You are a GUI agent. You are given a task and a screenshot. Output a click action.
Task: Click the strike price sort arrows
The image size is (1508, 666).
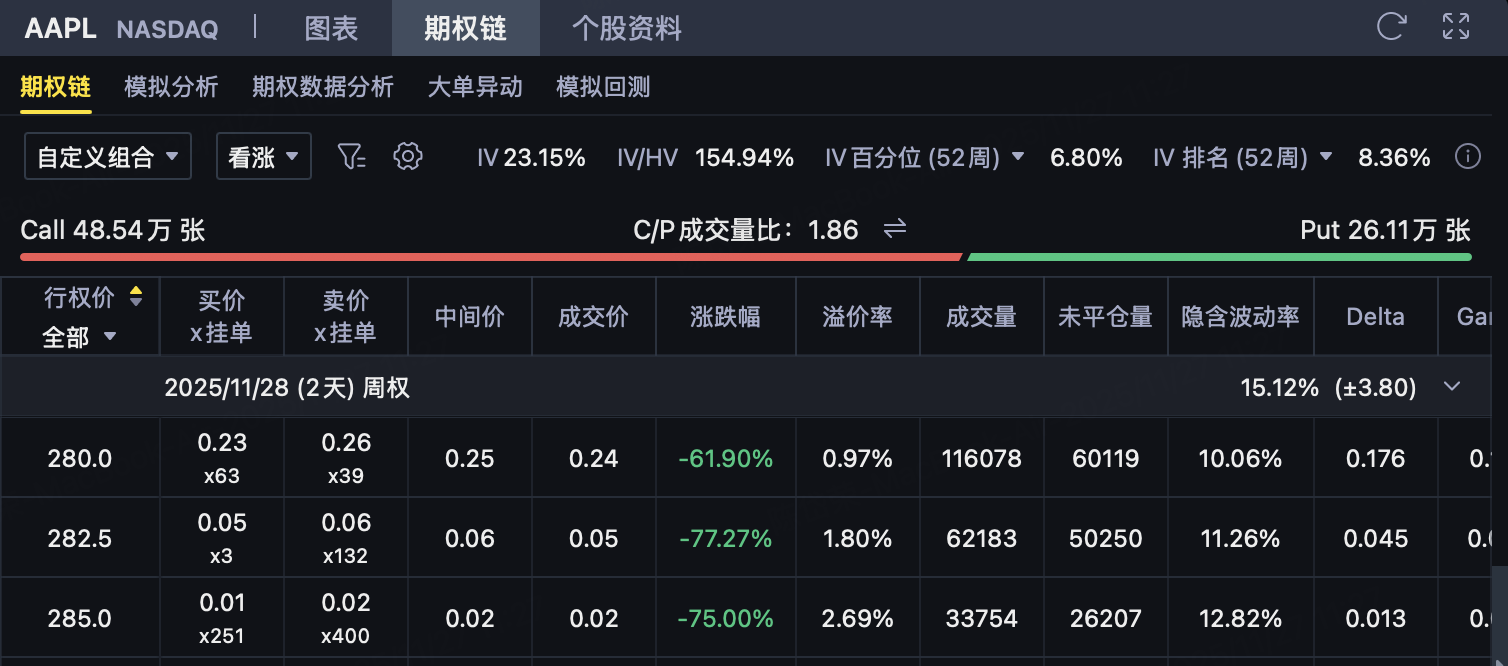click(136, 297)
